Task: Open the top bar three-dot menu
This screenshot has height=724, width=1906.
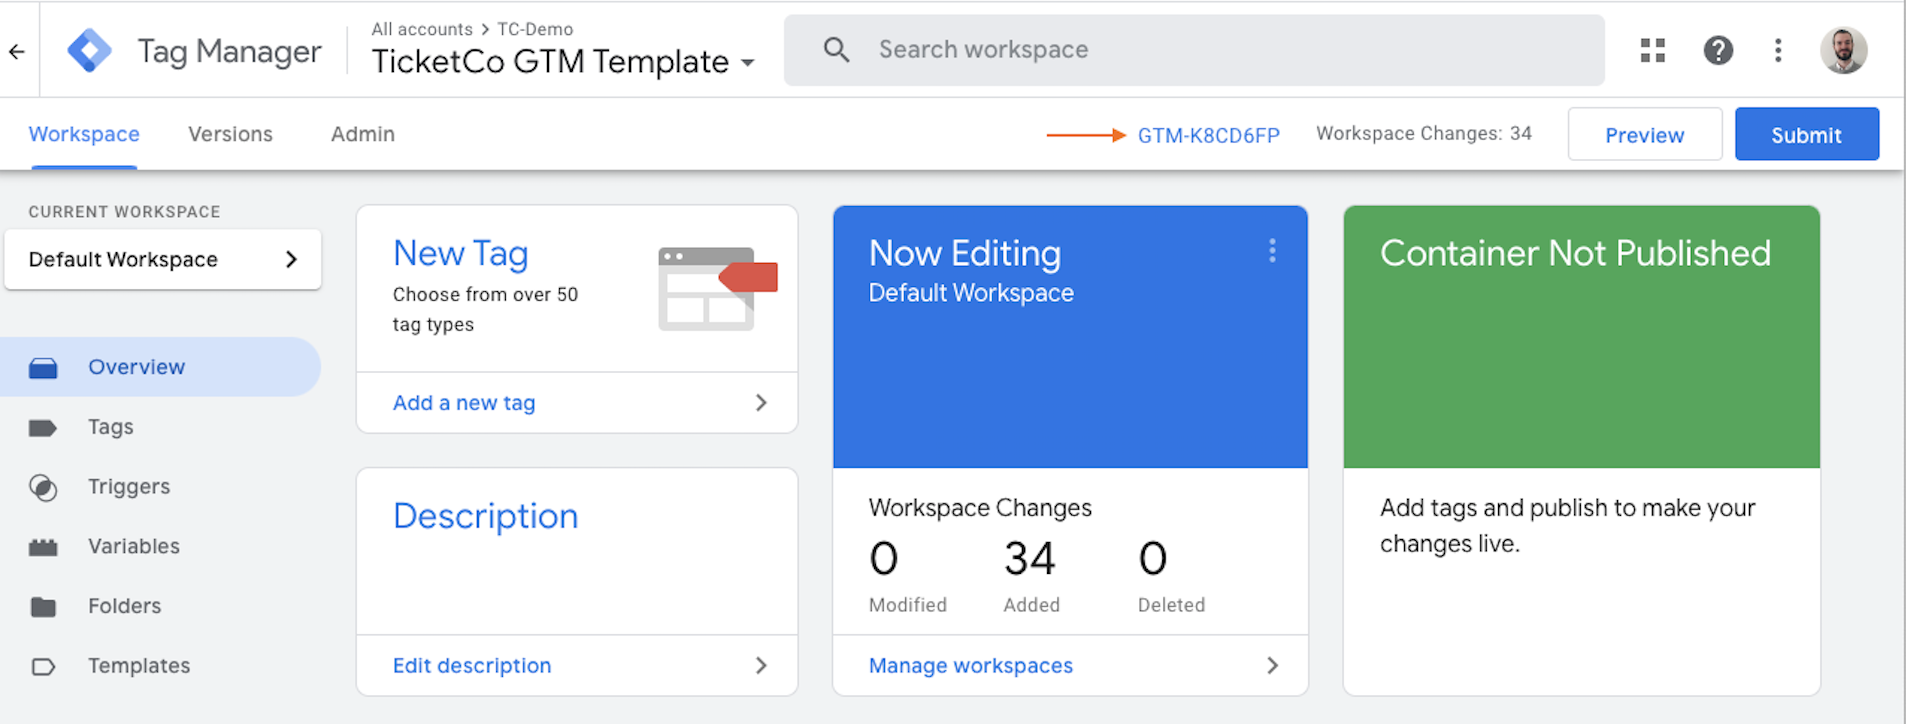Action: point(1778,50)
